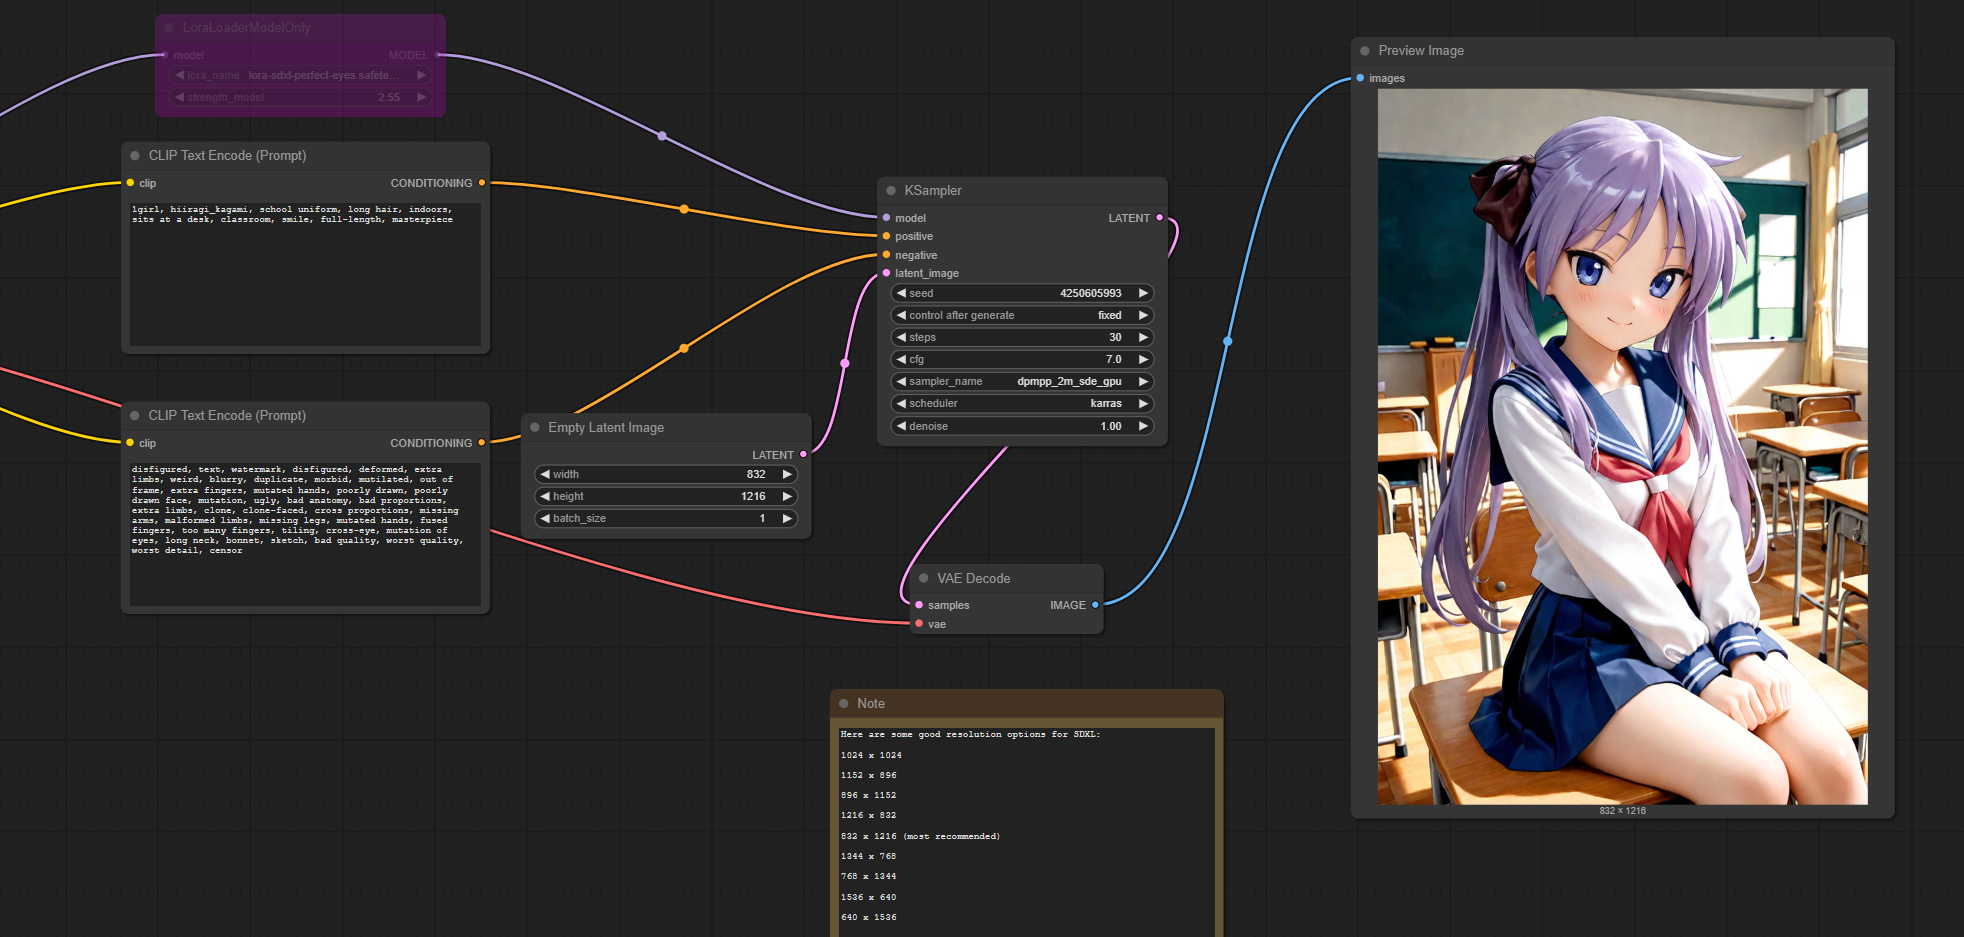Decrease steps with the left arrow
This screenshot has width=1964, height=937.
tap(901, 337)
